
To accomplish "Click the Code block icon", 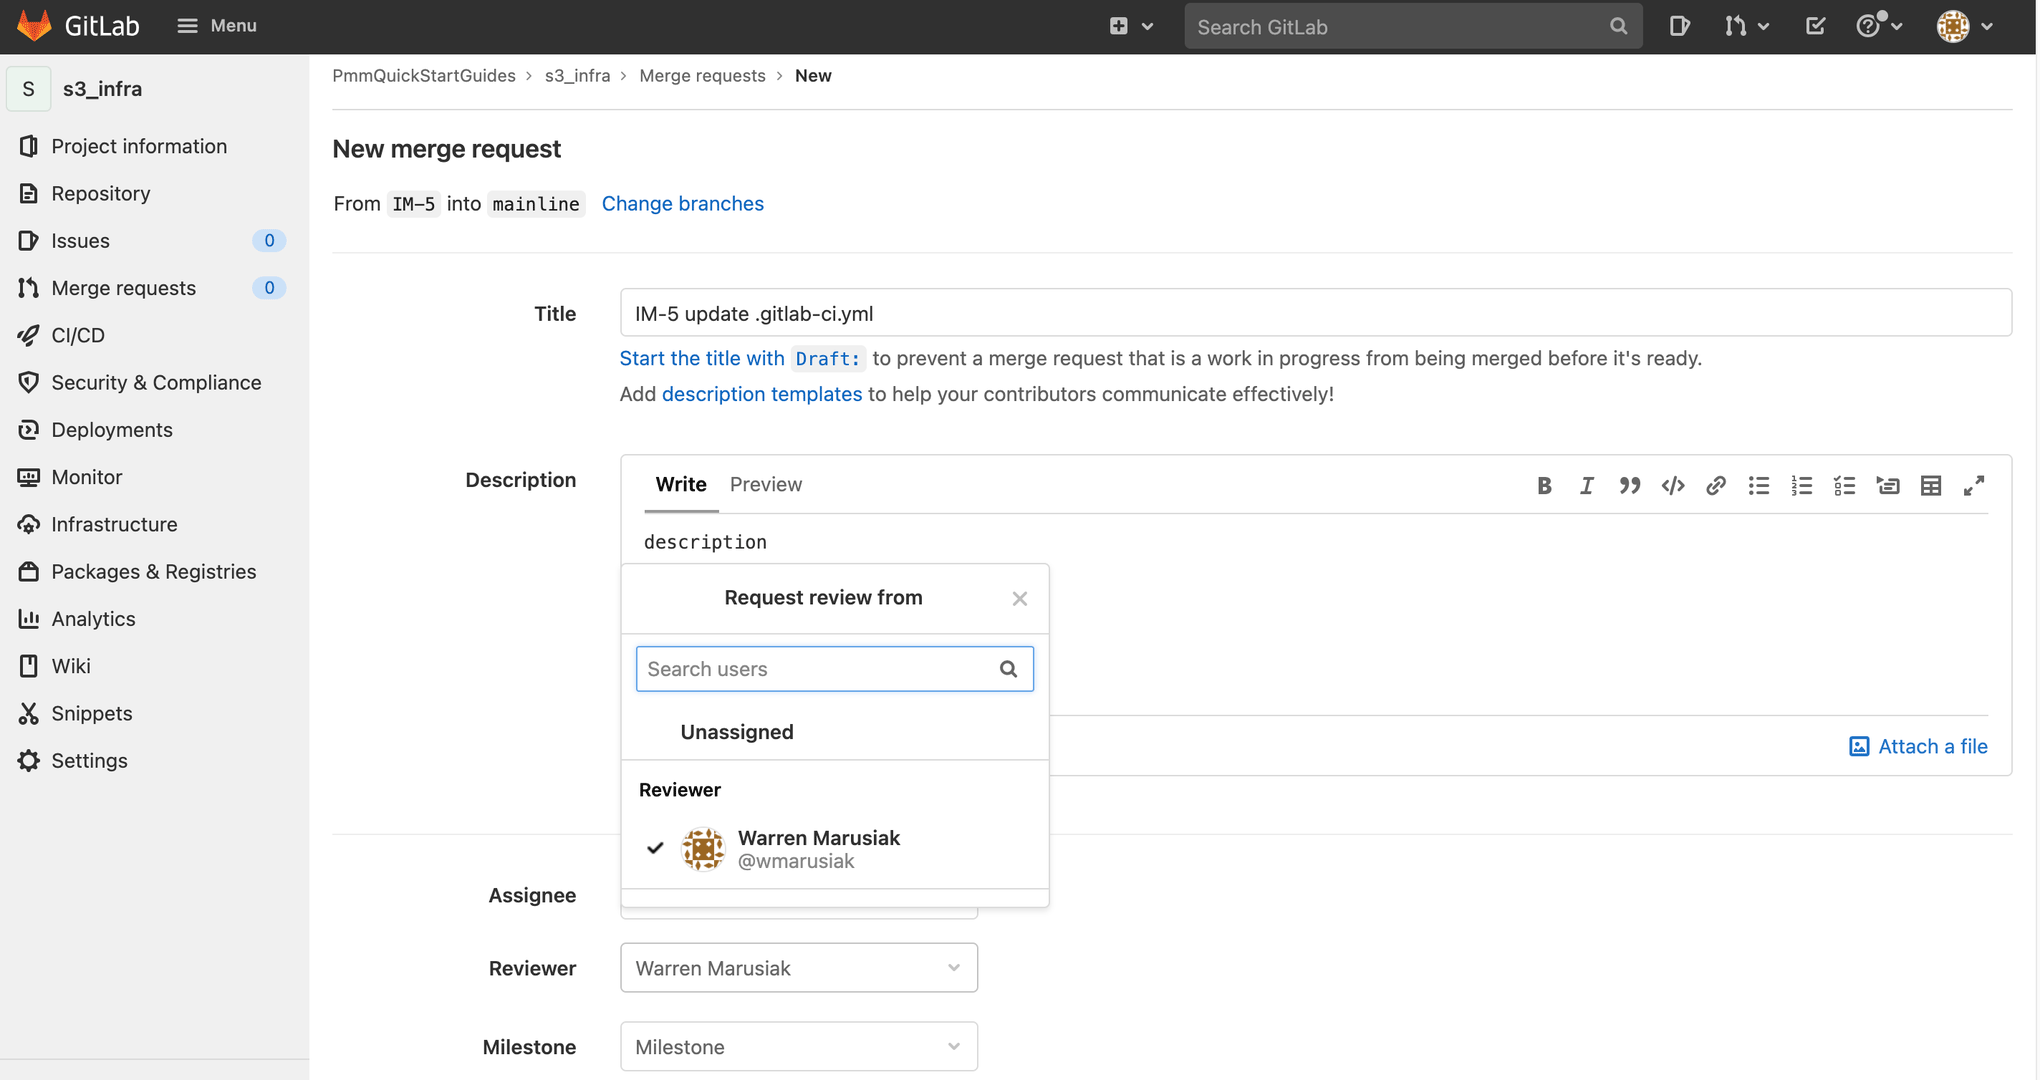I will tap(1673, 483).
